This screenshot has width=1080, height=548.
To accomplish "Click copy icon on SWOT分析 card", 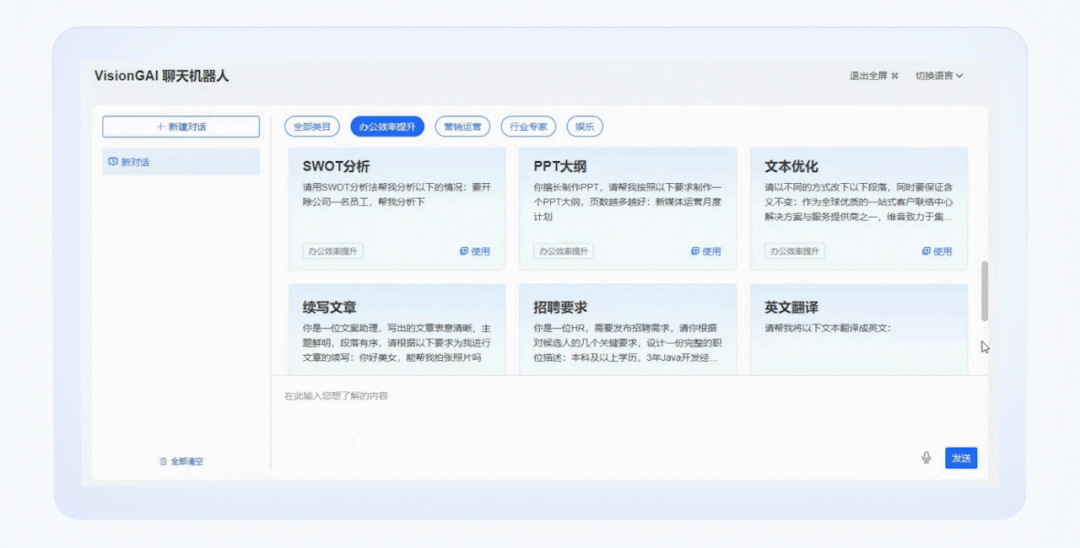I will click(464, 251).
